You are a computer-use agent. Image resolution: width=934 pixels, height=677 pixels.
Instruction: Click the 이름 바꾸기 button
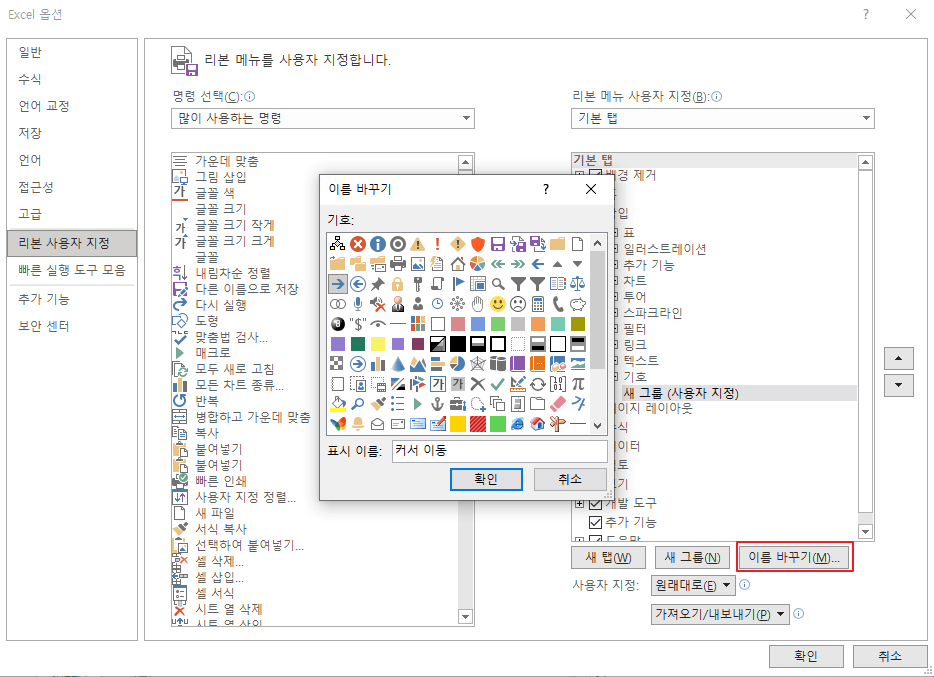point(794,557)
